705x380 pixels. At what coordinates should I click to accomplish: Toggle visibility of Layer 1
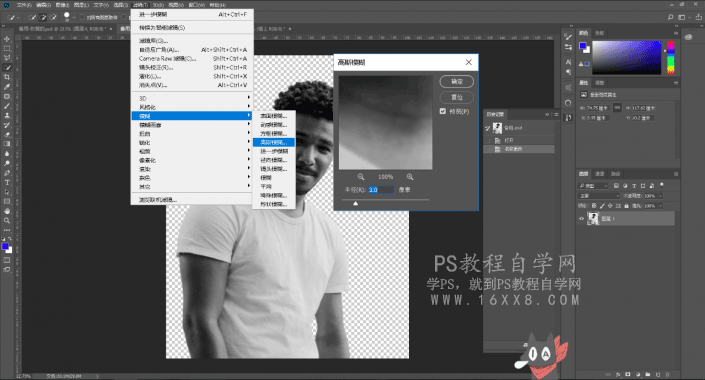tap(581, 219)
